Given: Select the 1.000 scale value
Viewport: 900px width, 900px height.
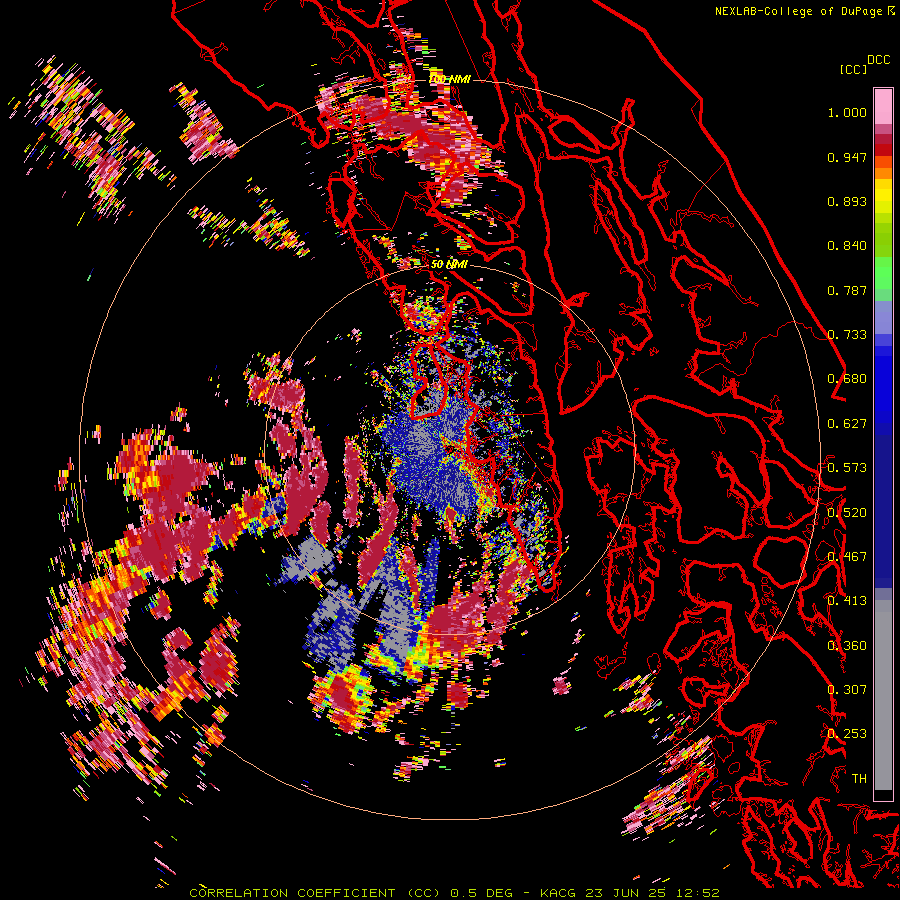Looking at the screenshot, I should pyautogui.click(x=847, y=112).
